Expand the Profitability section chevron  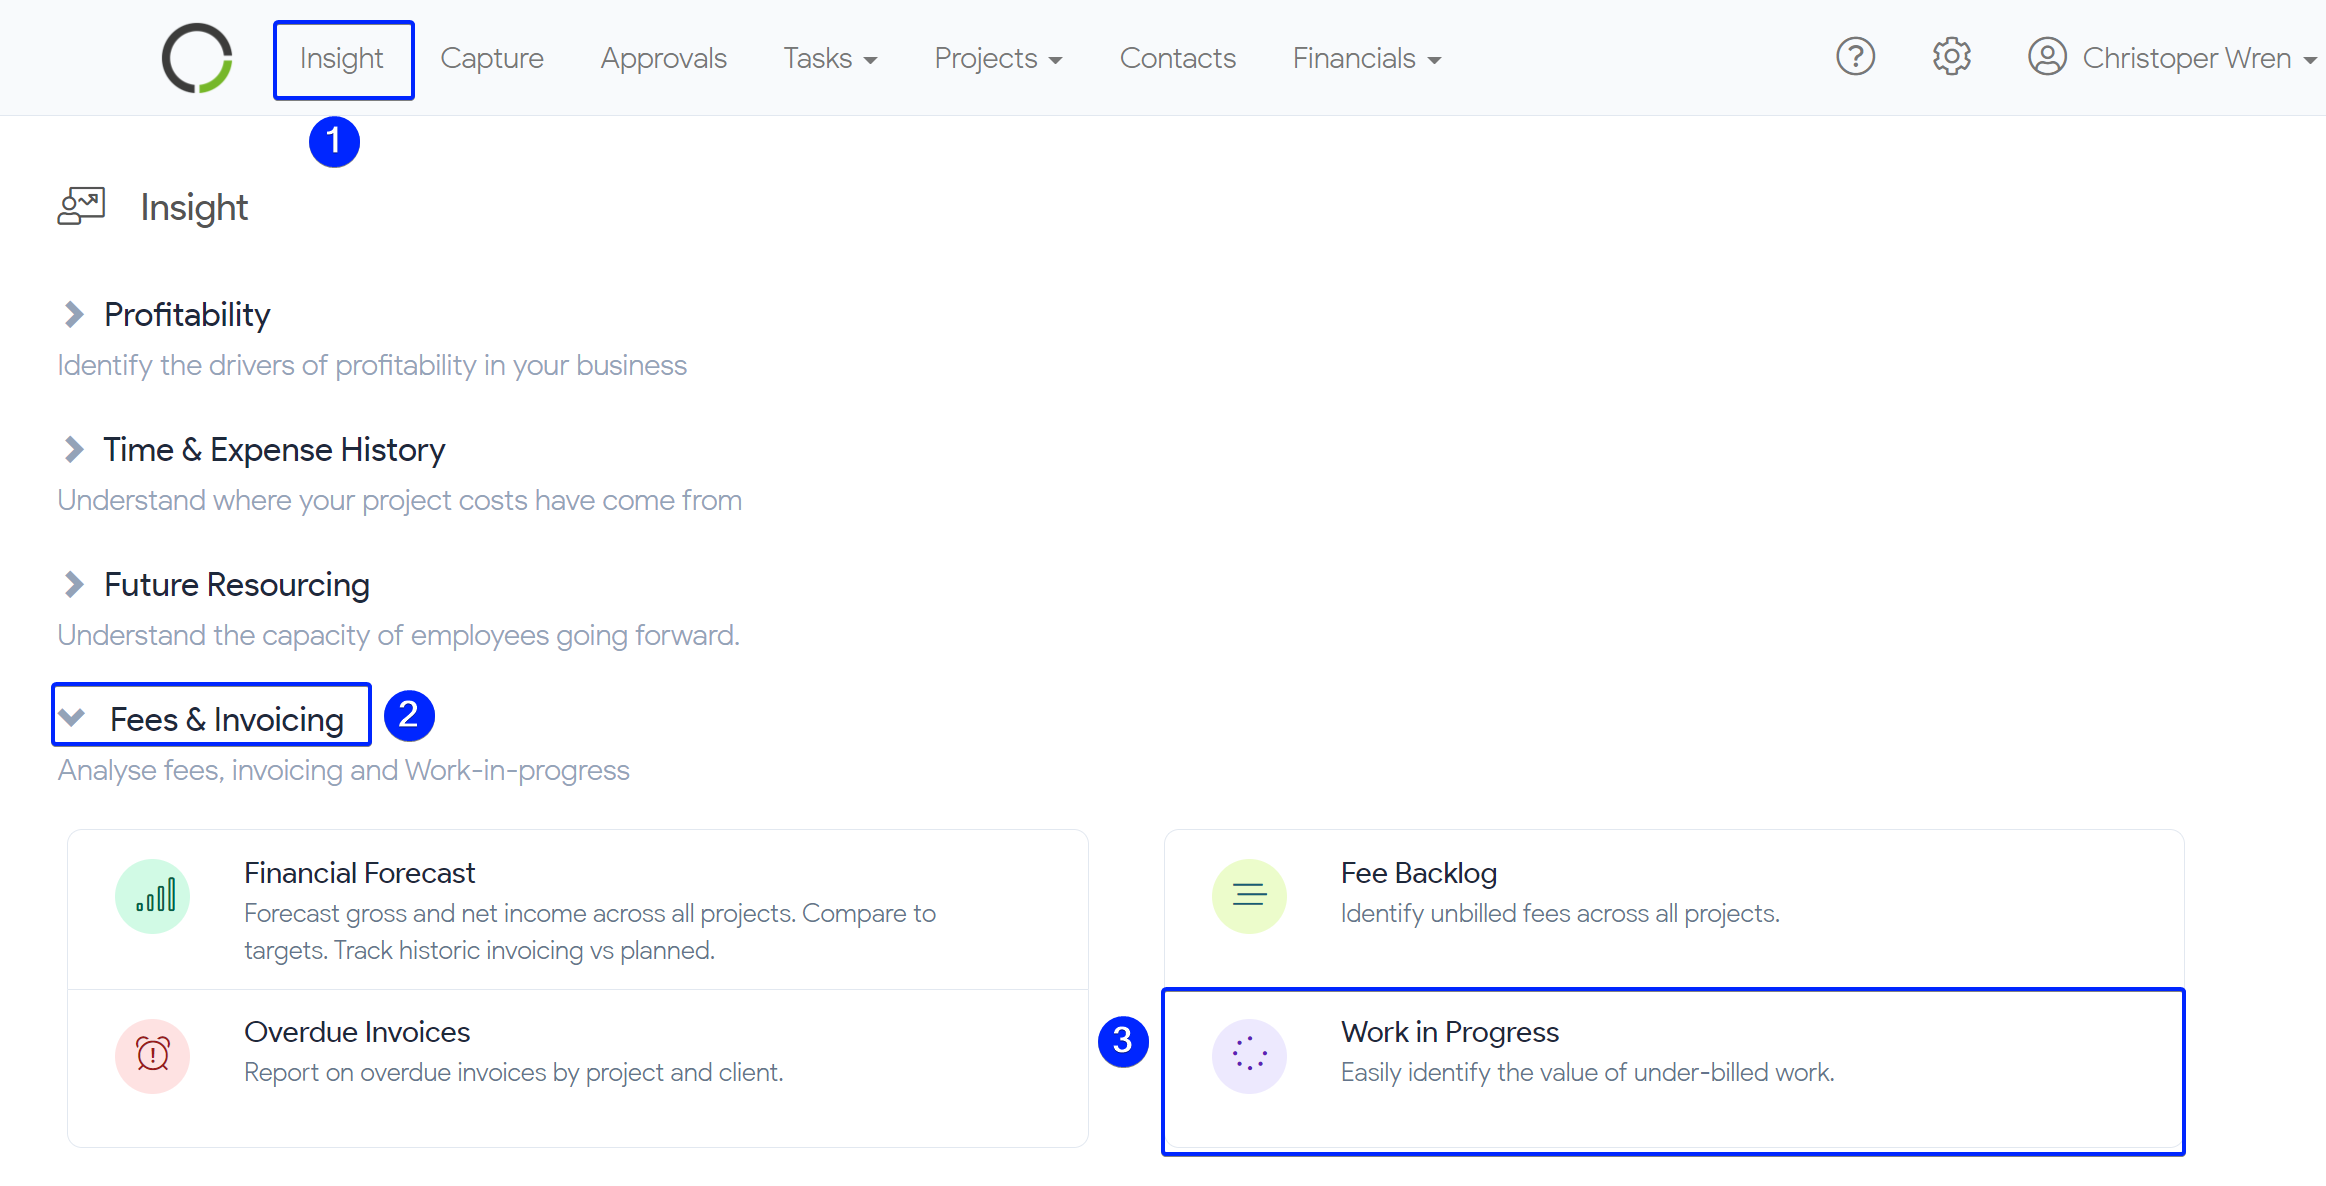point(74,314)
